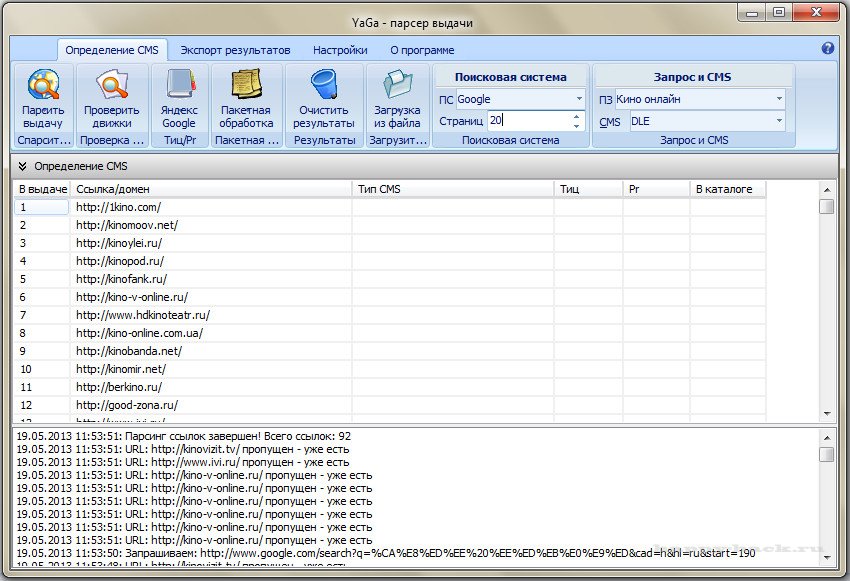Click the results table scrollbar thumb
This screenshot has width=850, height=581.
827,206
